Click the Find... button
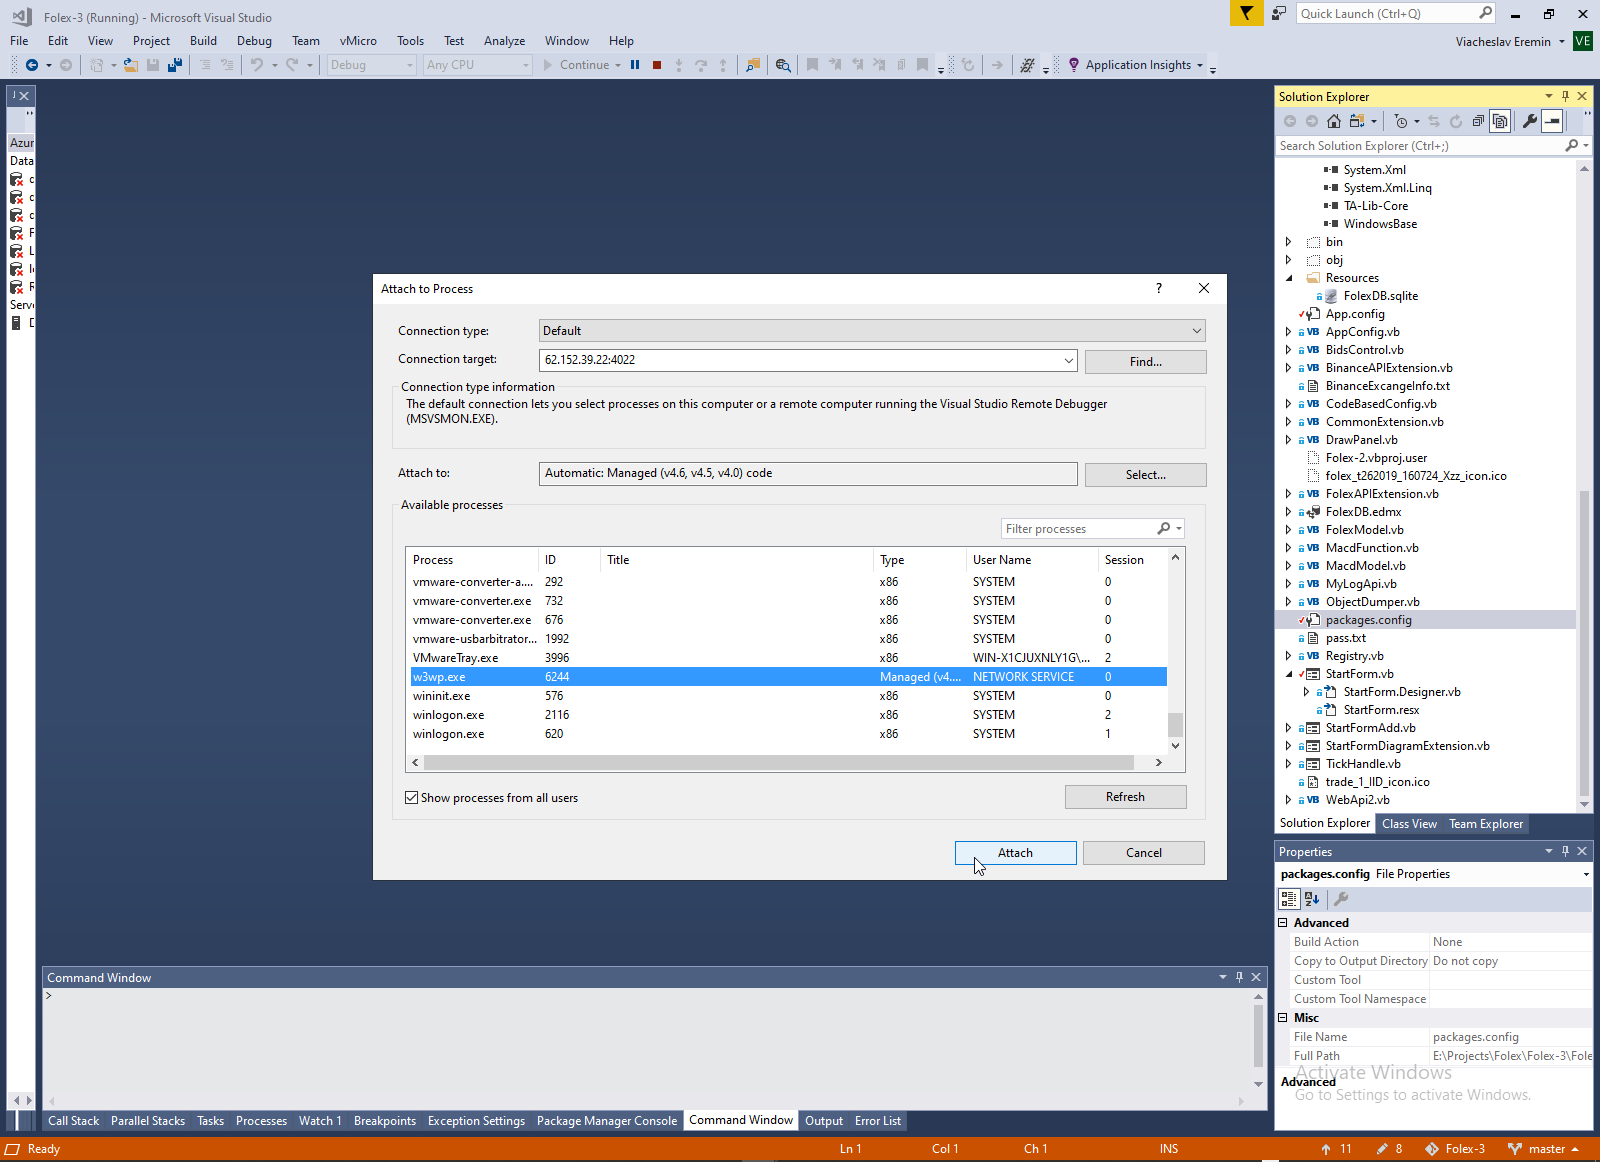 tap(1146, 362)
